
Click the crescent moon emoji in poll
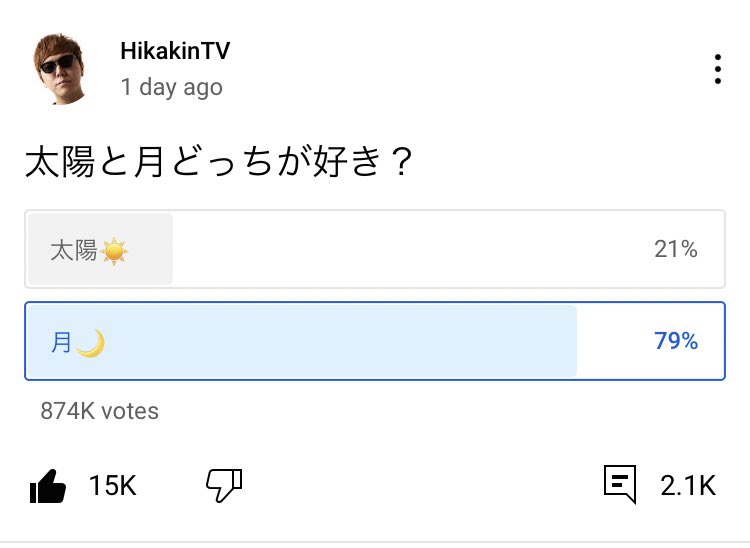(x=91, y=343)
